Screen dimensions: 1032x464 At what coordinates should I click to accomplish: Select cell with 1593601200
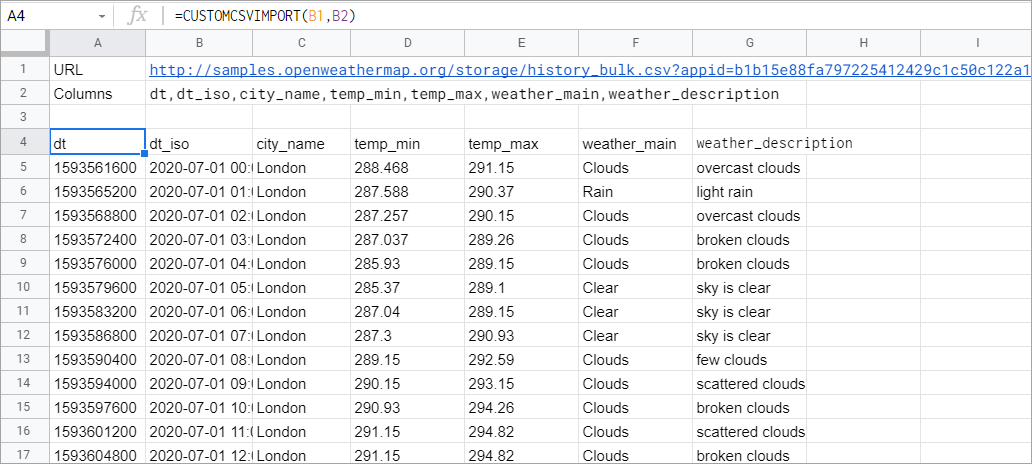click(x=97, y=432)
